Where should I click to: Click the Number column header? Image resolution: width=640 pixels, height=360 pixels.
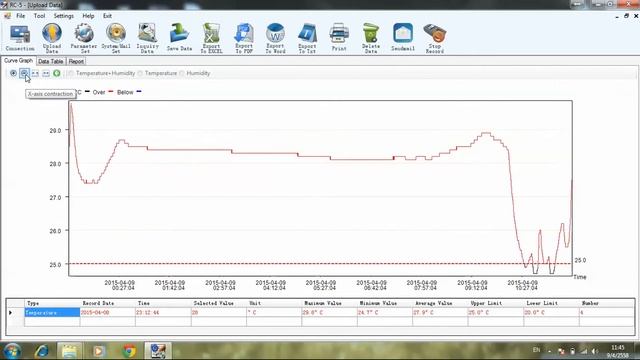pyautogui.click(x=607, y=303)
